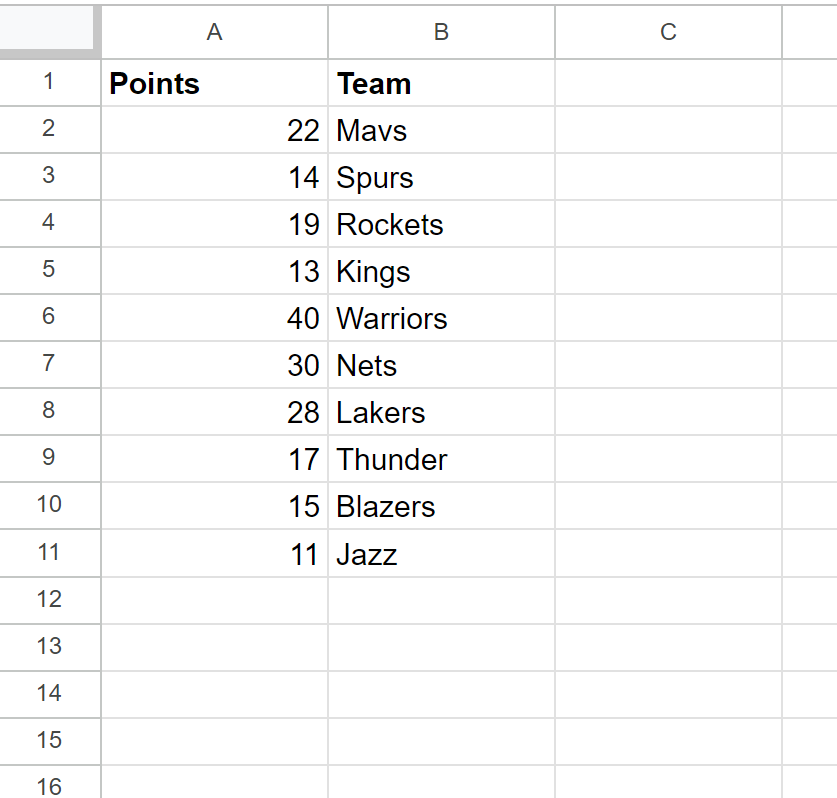
Task: Select column B header
Action: tap(440, 32)
